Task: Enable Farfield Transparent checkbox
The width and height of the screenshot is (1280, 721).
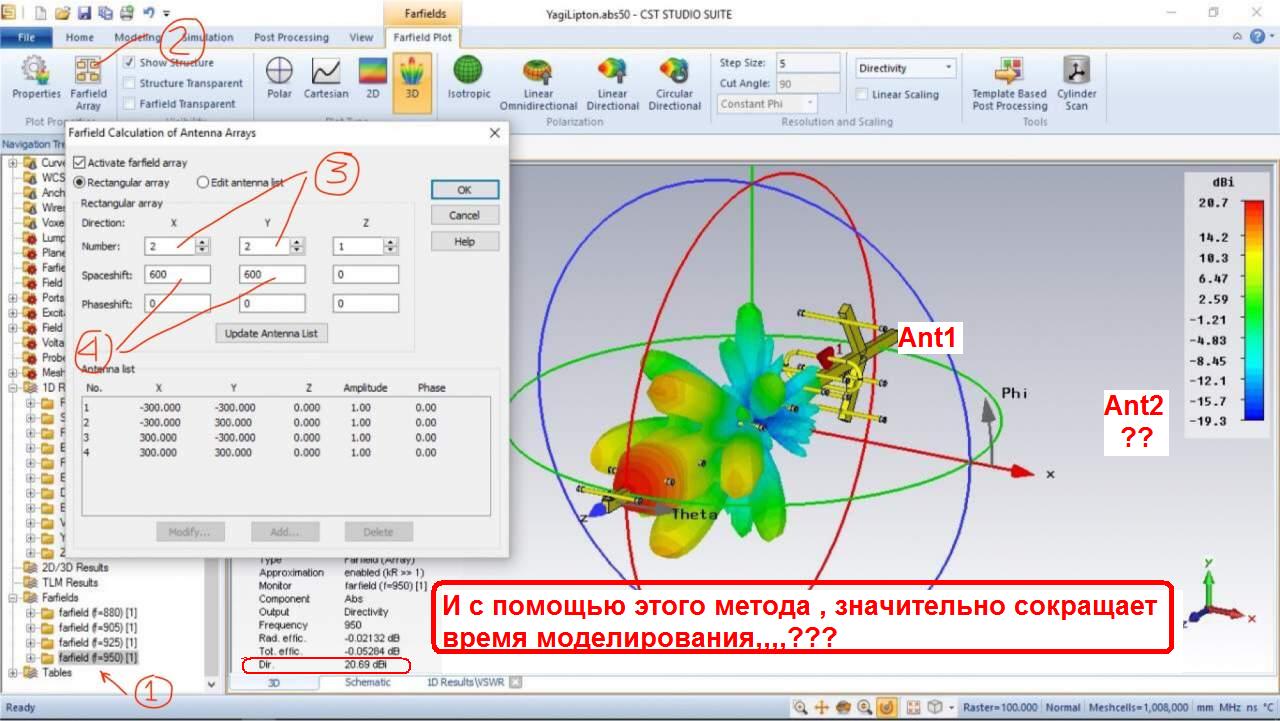Action: 129,104
